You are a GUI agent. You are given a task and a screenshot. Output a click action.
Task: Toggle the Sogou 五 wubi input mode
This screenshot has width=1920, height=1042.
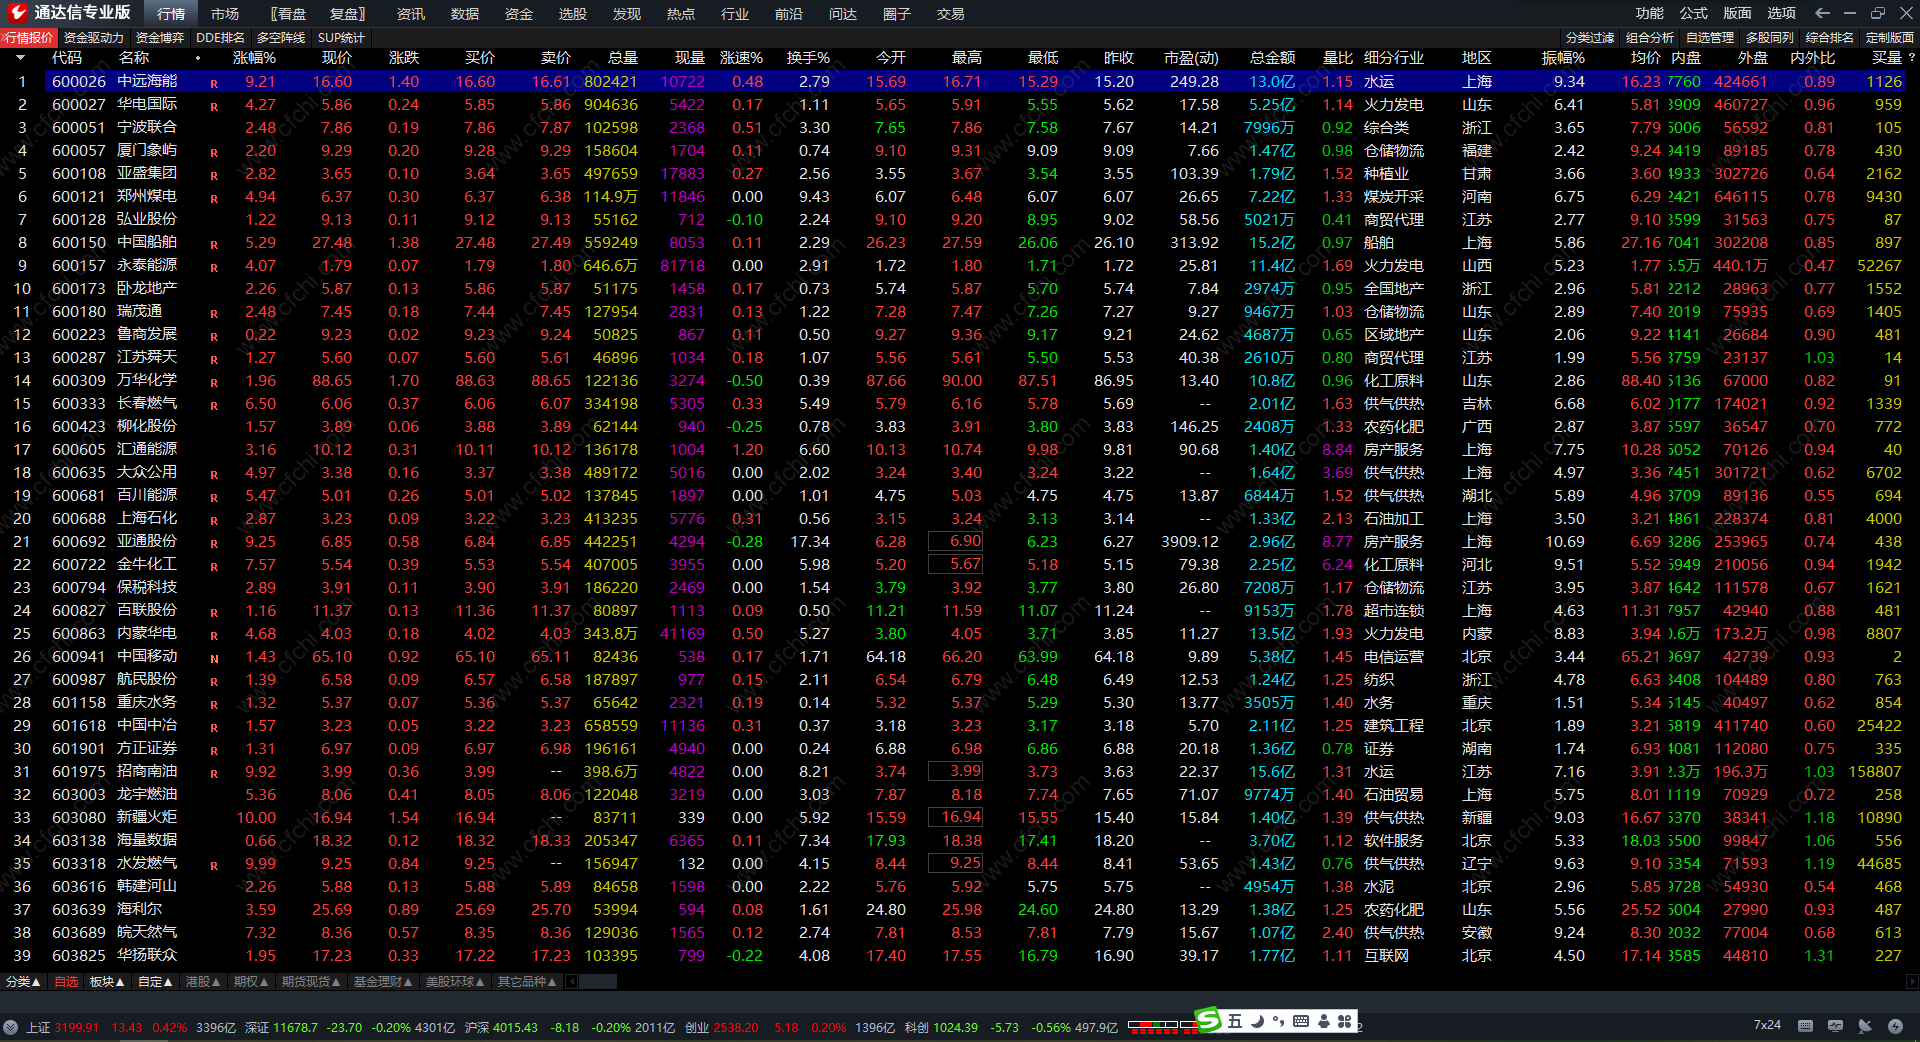point(1235,1021)
